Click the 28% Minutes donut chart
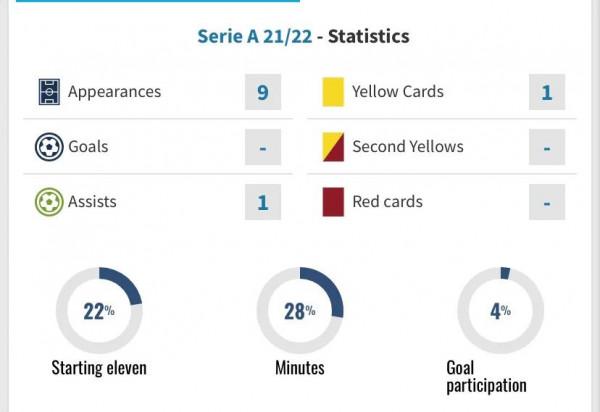 [300, 310]
